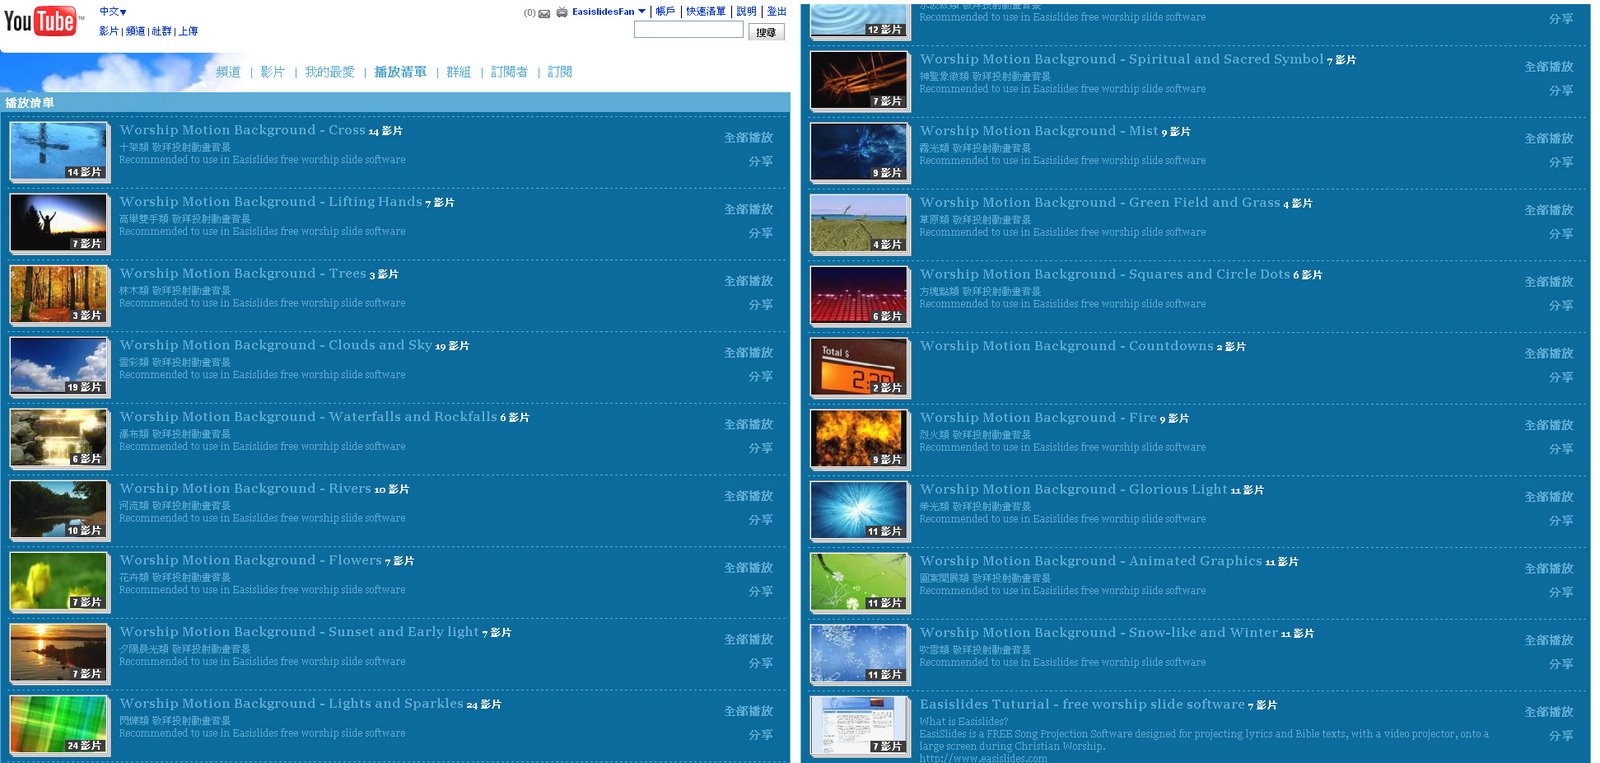Open the 'Worship Motion Background - Countdowns' title
Screen dimensions: 1600x763
(1067, 345)
